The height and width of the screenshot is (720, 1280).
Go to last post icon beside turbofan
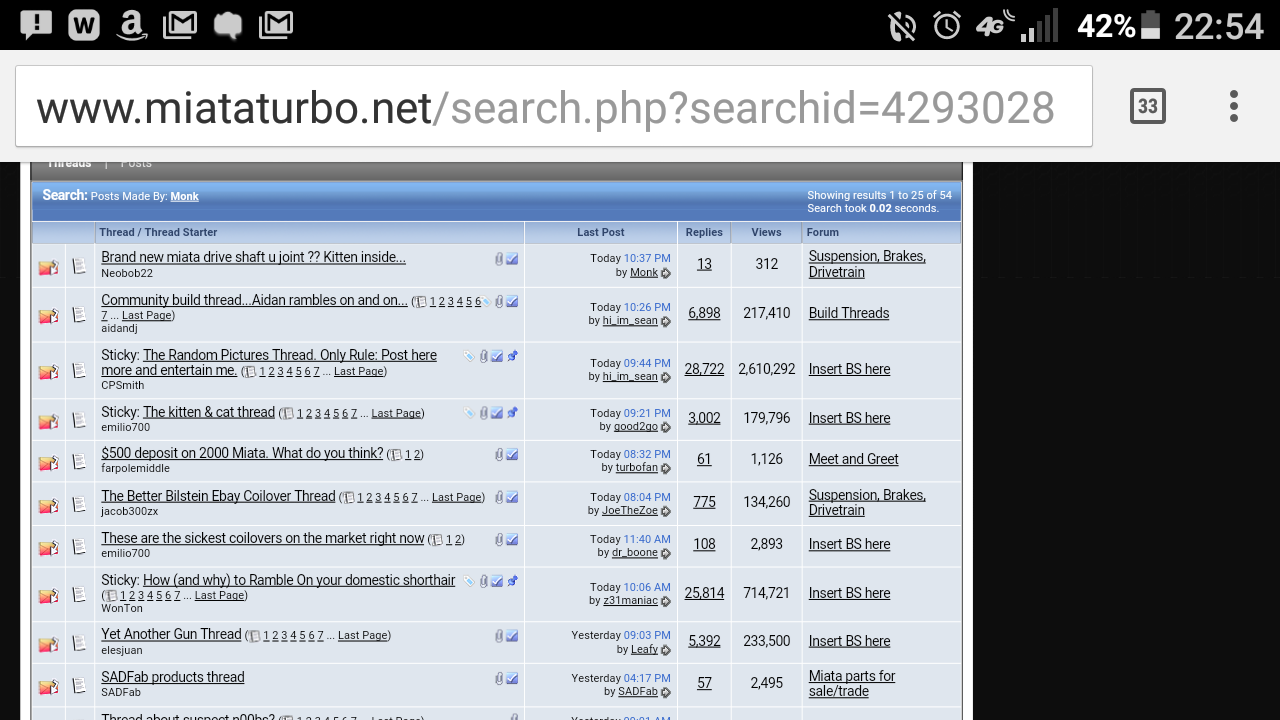[x=666, y=468]
